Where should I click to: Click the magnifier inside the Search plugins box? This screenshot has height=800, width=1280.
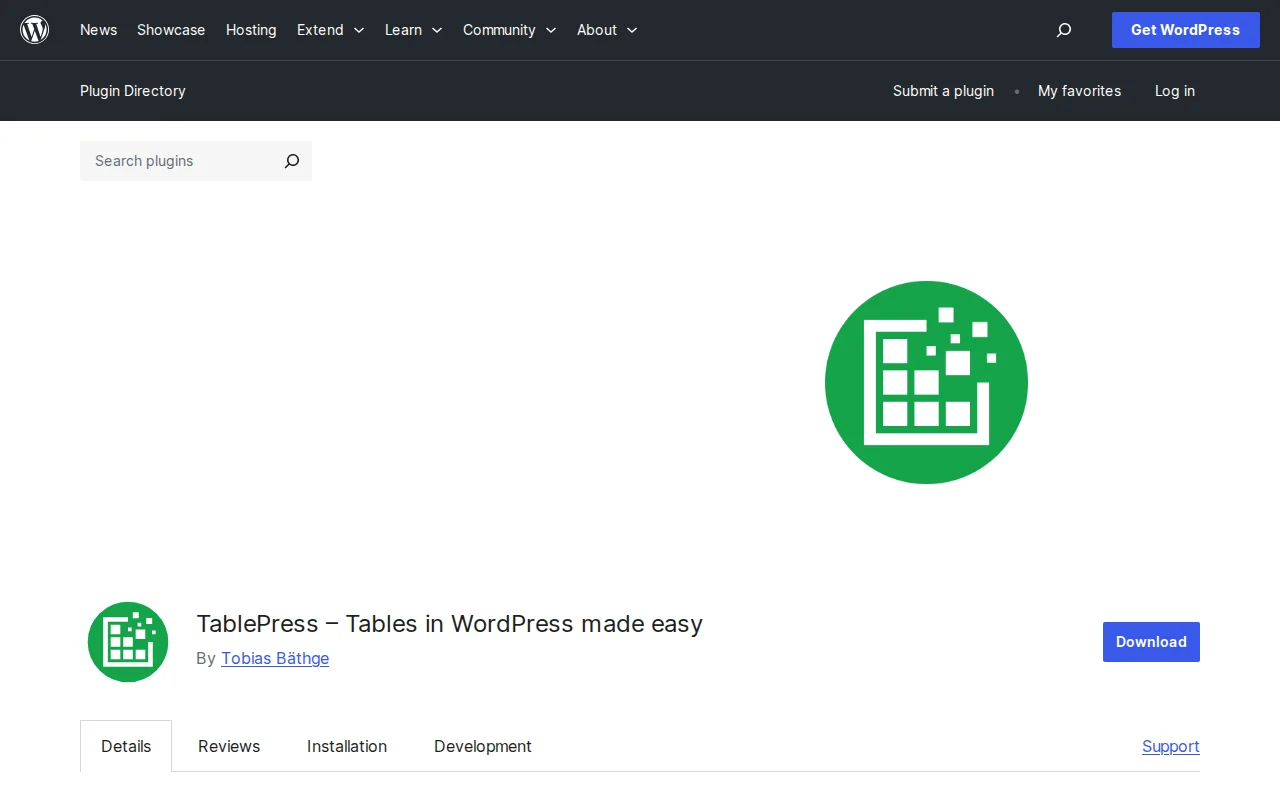coord(291,161)
